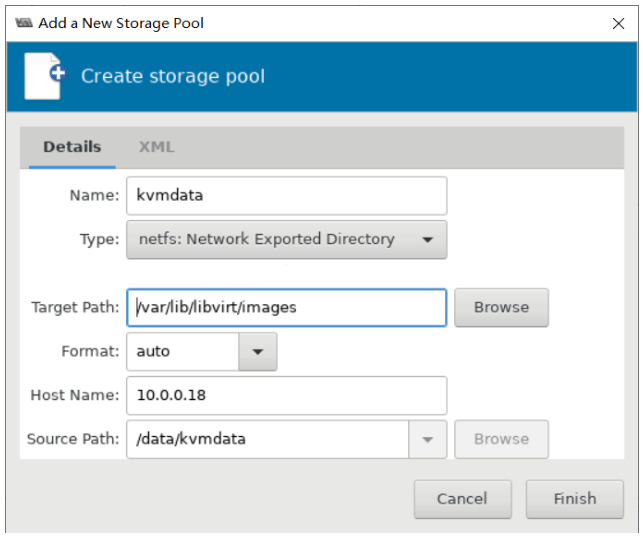This screenshot has width=643, height=550.
Task: Switch to the Details tab
Action: [72, 147]
